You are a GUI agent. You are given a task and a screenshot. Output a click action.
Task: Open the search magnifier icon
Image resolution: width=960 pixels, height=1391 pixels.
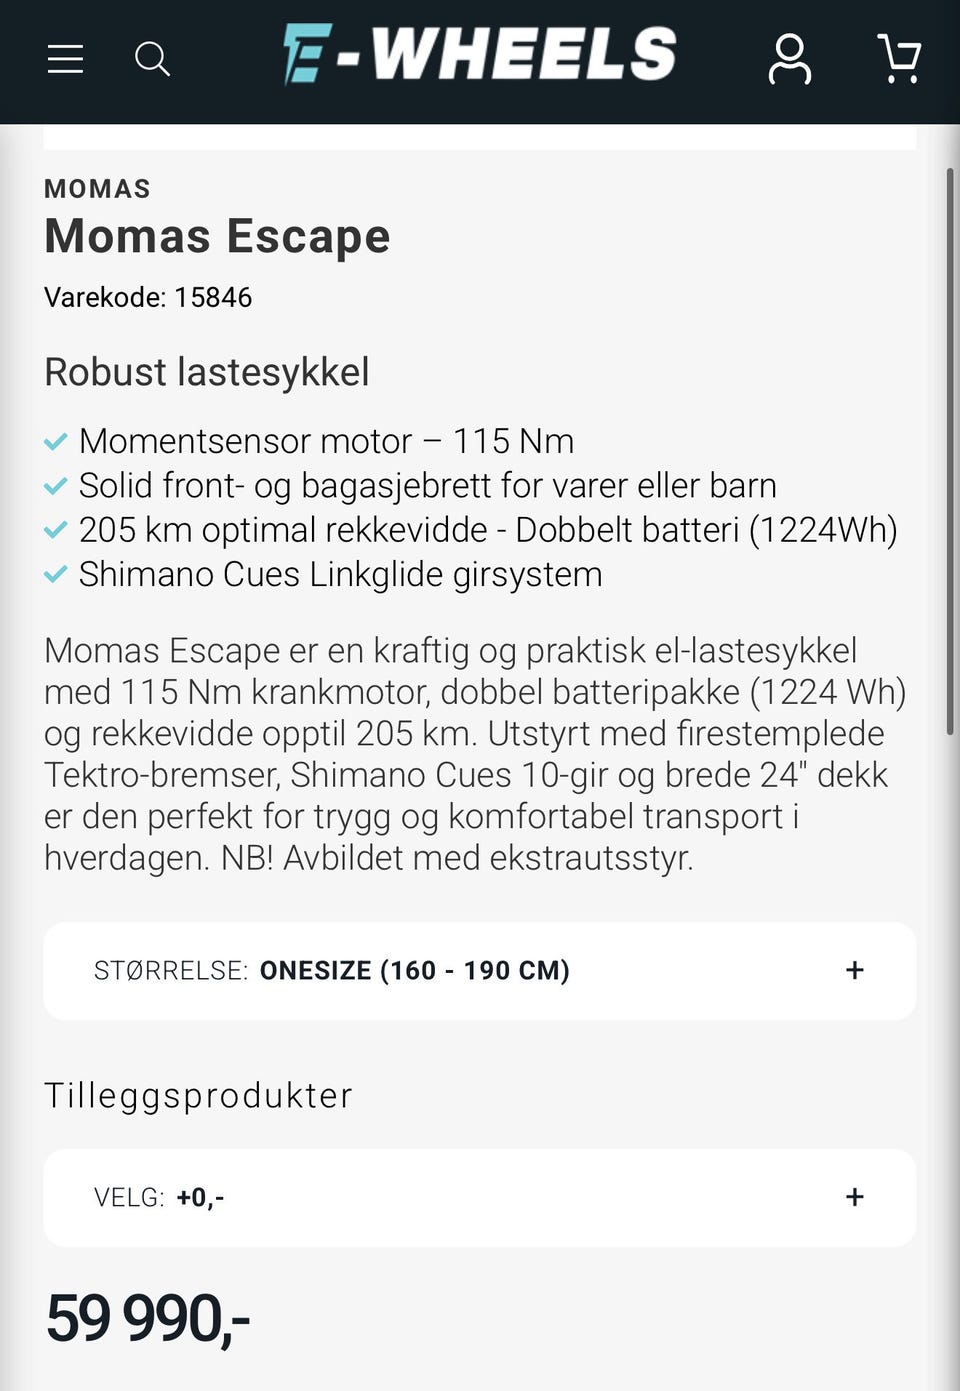click(152, 59)
